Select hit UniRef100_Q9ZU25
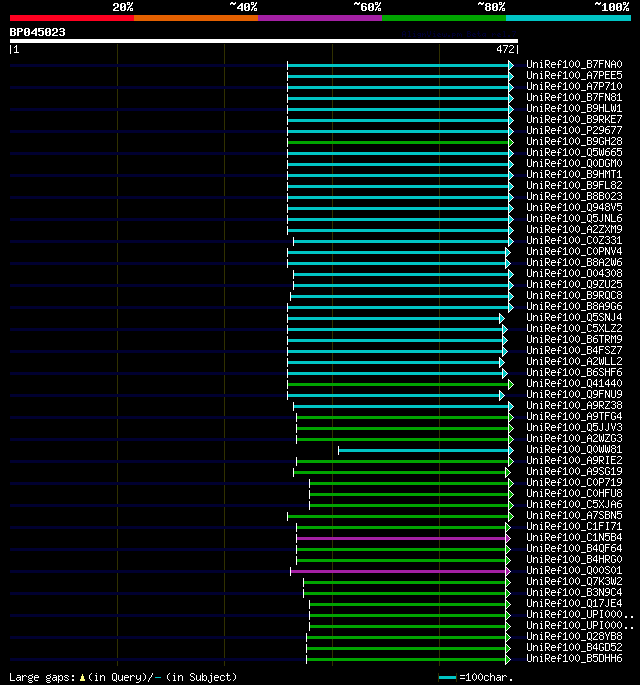The width and height of the screenshot is (640, 685). click(x=574, y=284)
